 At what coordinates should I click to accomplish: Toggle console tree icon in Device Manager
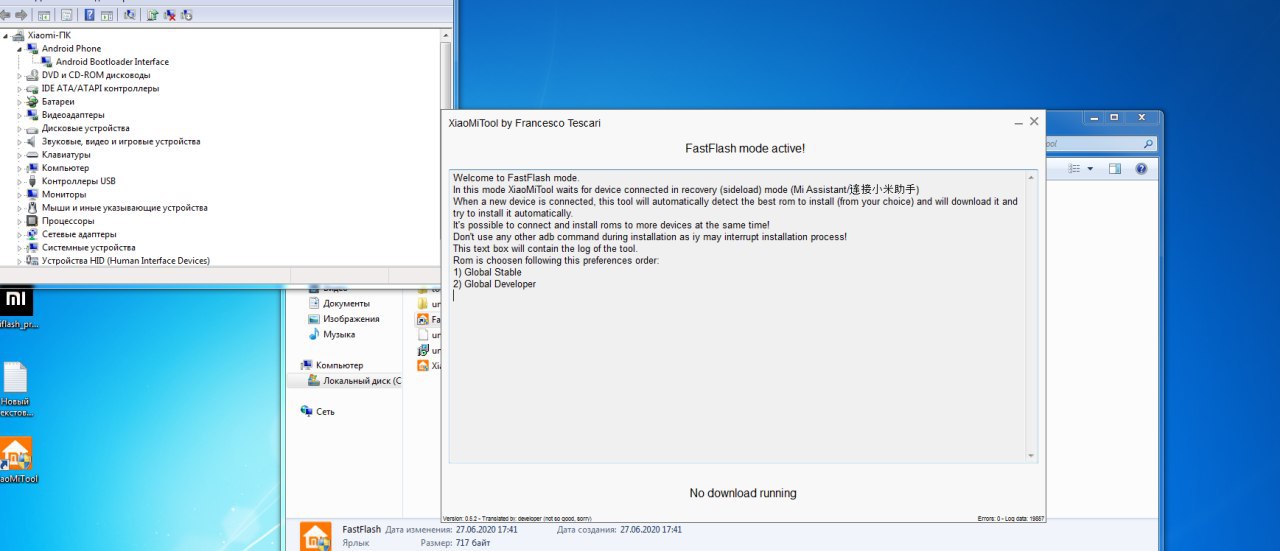pyautogui.click(x=43, y=15)
